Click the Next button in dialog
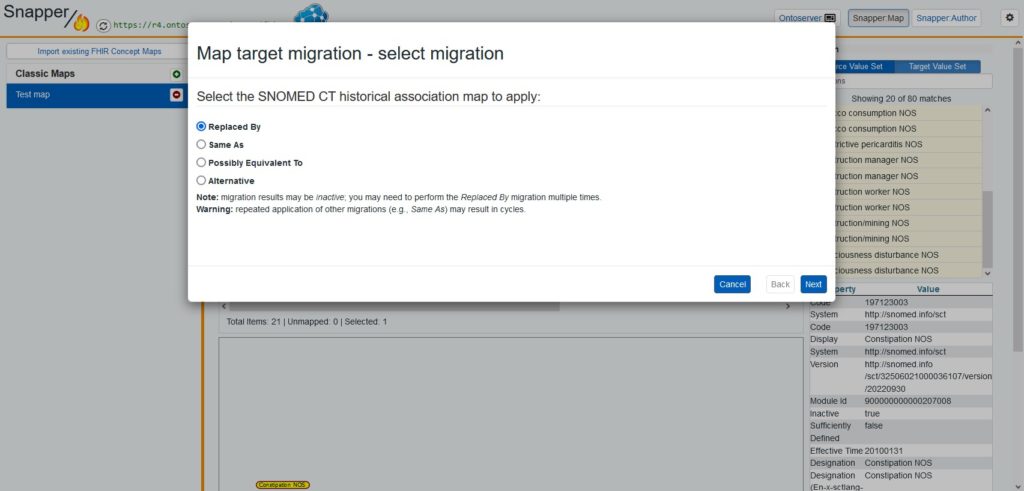 (x=813, y=284)
